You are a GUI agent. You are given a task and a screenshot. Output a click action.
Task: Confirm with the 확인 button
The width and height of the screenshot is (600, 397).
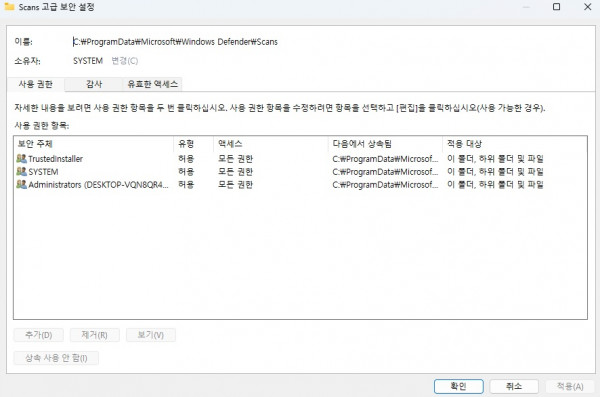click(459, 386)
